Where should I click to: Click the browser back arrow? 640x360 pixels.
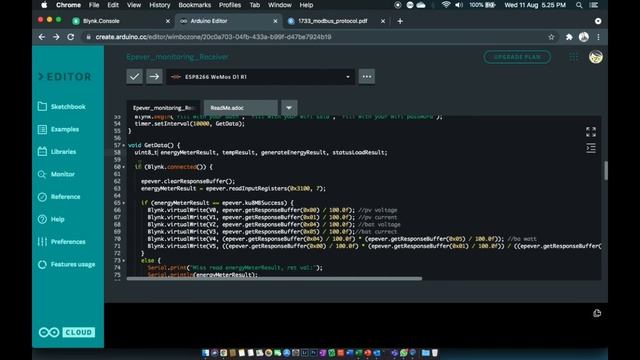[x=42, y=37]
